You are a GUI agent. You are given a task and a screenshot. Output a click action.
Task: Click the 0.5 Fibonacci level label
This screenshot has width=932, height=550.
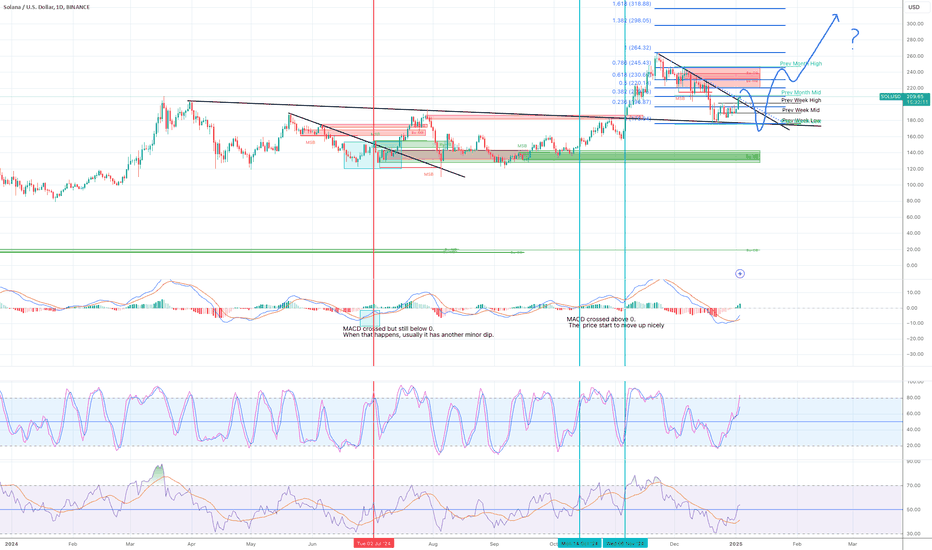pos(635,83)
